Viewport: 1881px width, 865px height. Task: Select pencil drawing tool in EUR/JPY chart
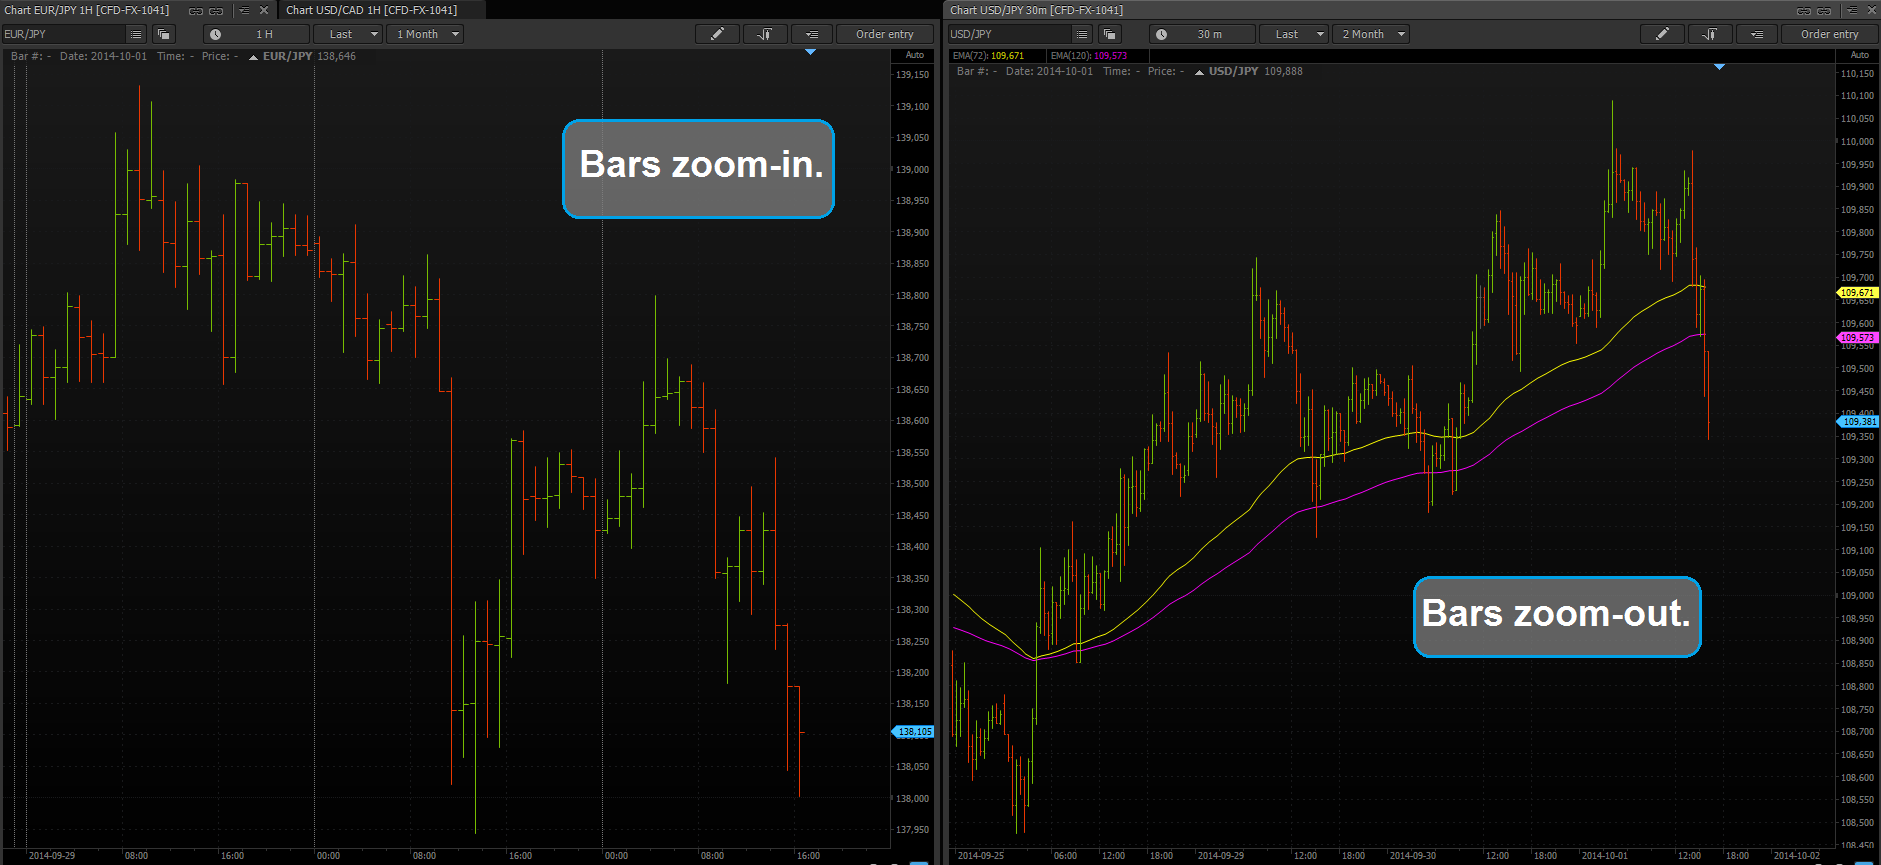[717, 34]
